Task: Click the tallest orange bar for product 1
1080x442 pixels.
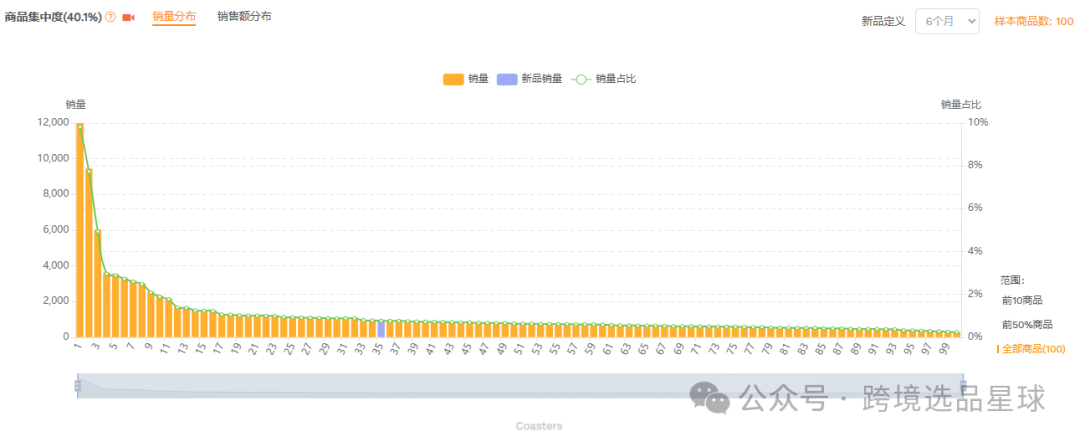Action: click(80, 230)
